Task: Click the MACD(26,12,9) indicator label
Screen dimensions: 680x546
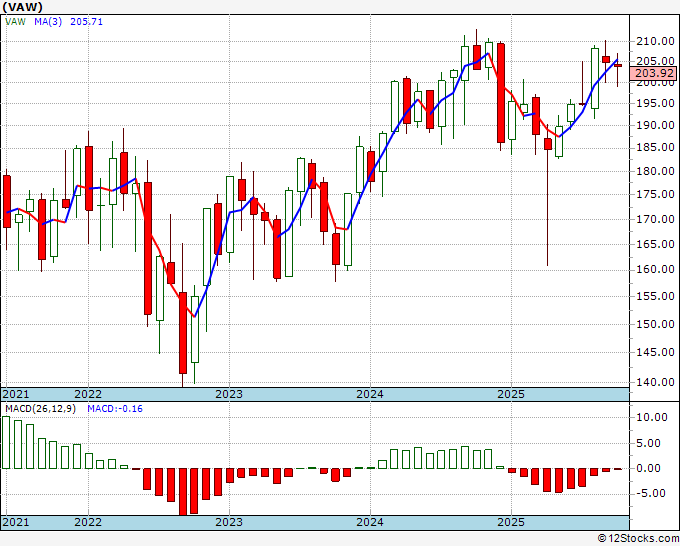Action: tap(40, 409)
